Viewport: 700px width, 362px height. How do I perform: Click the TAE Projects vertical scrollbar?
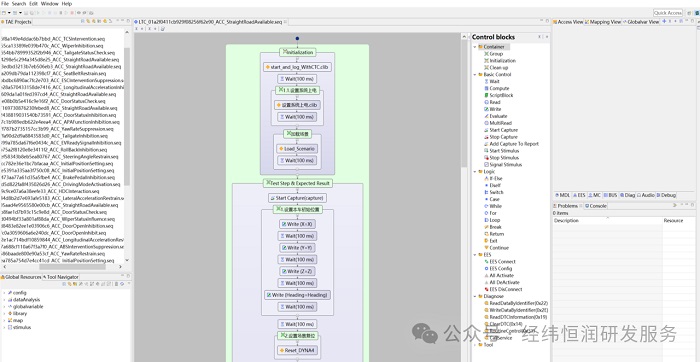127,116
